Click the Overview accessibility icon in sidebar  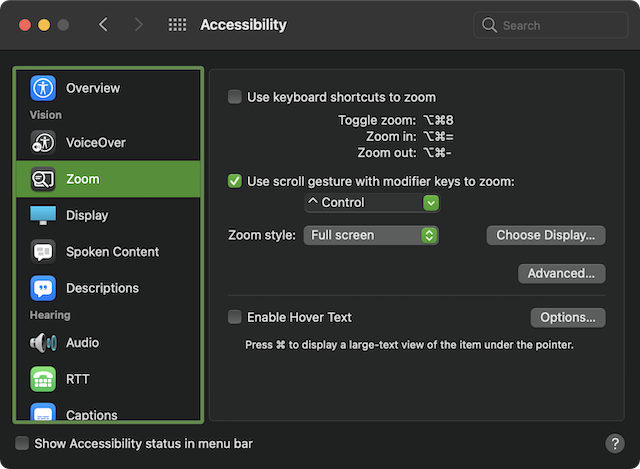click(x=43, y=88)
